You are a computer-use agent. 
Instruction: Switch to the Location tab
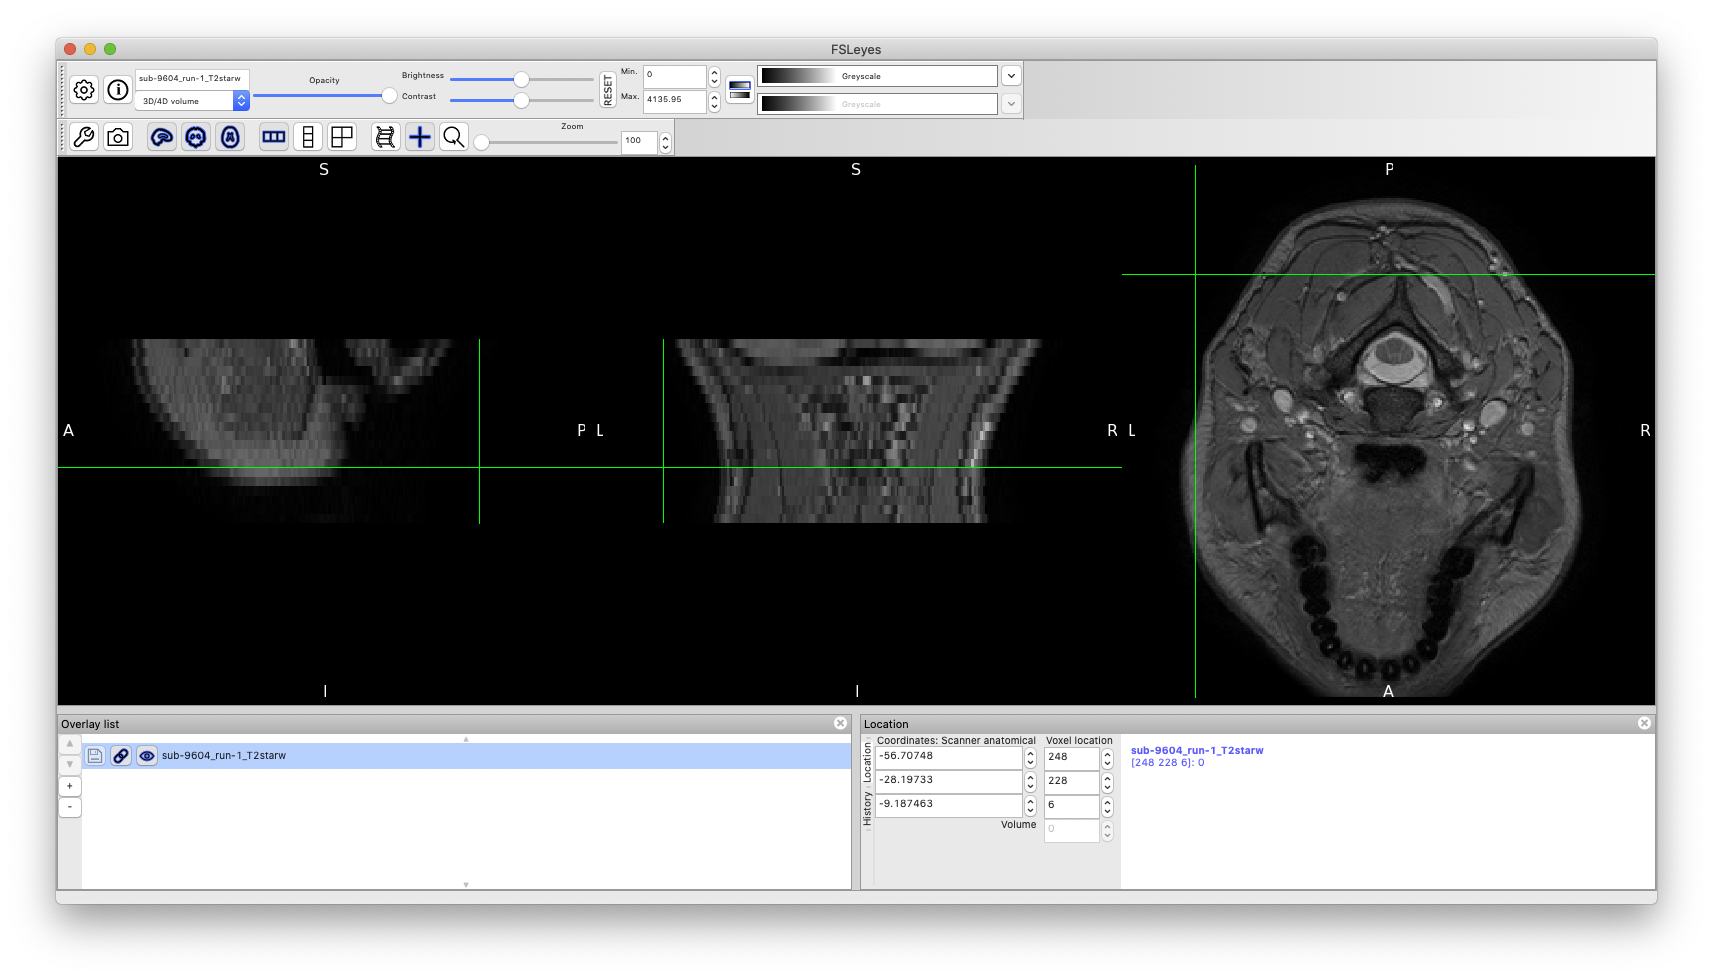pos(867,762)
